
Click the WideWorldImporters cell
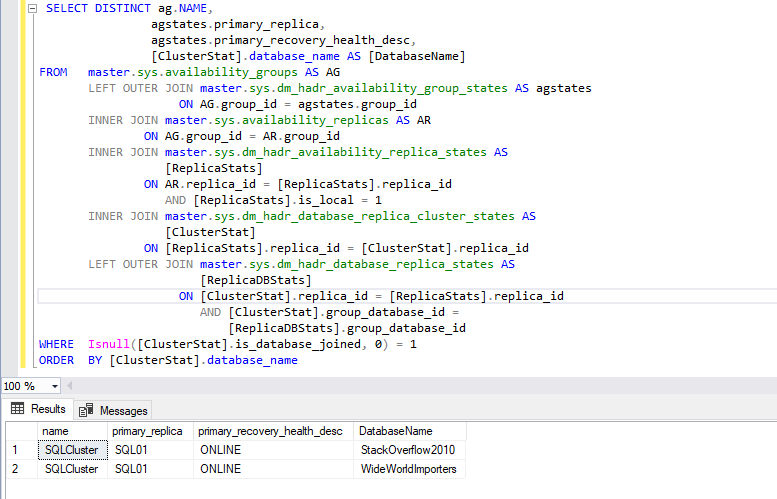[410, 469]
